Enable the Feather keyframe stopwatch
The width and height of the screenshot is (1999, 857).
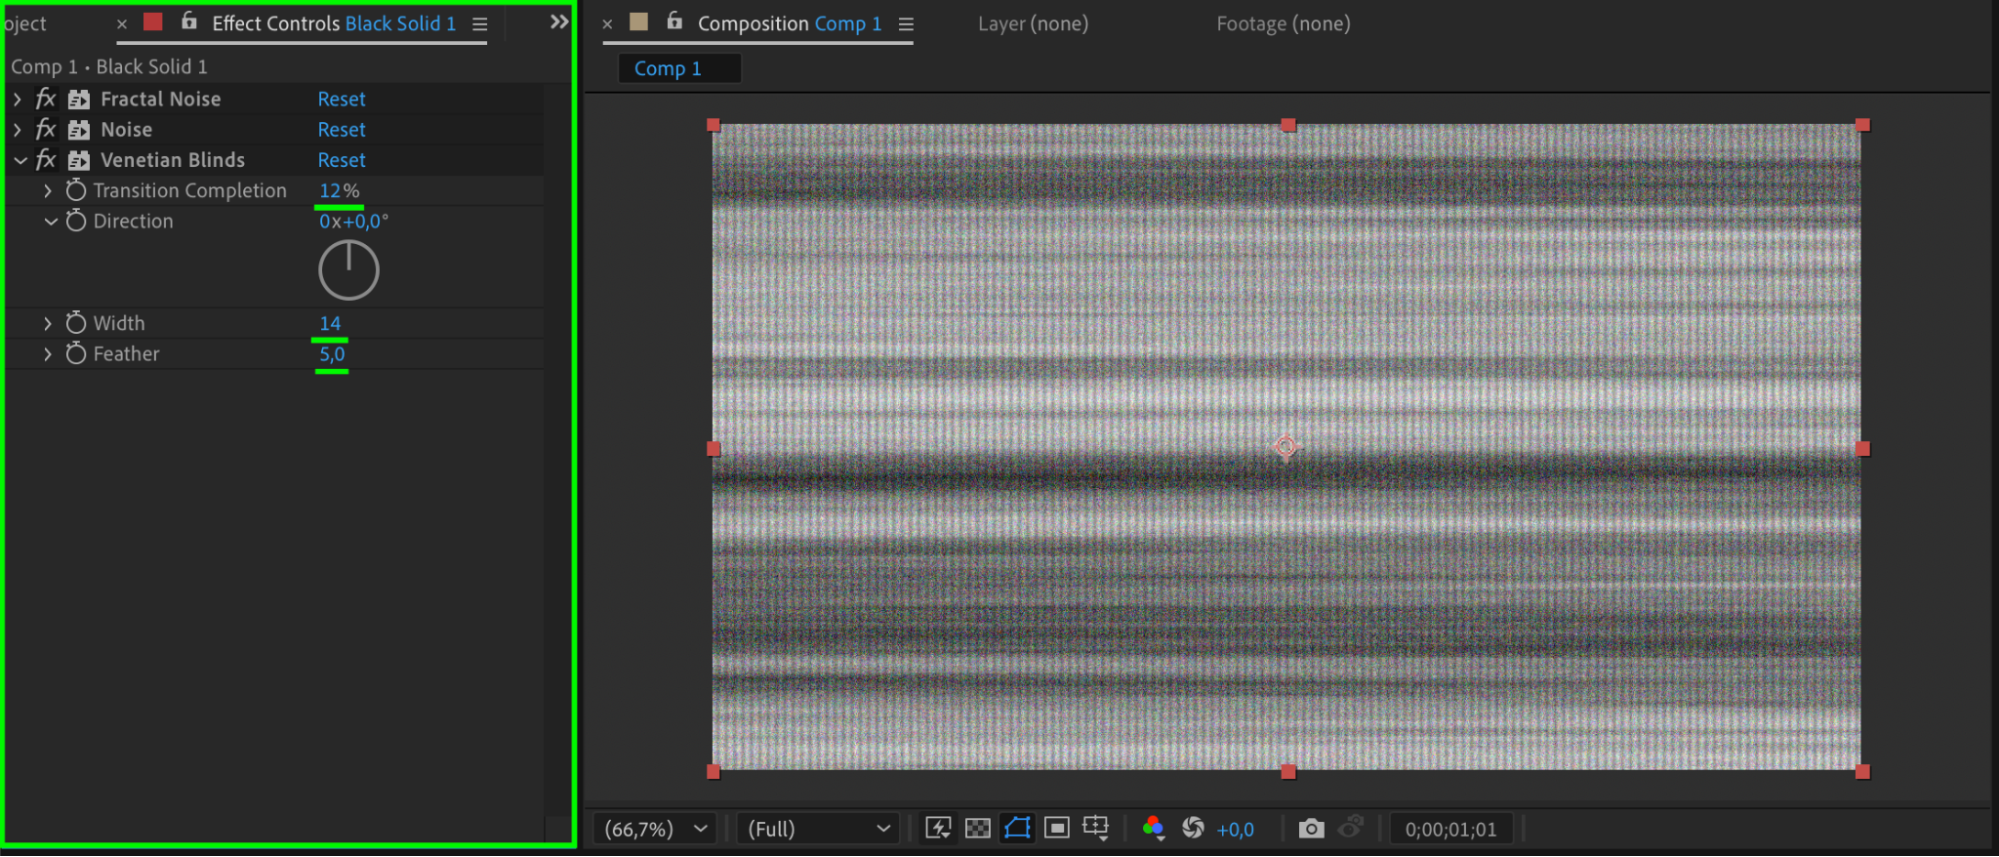[x=76, y=353]
